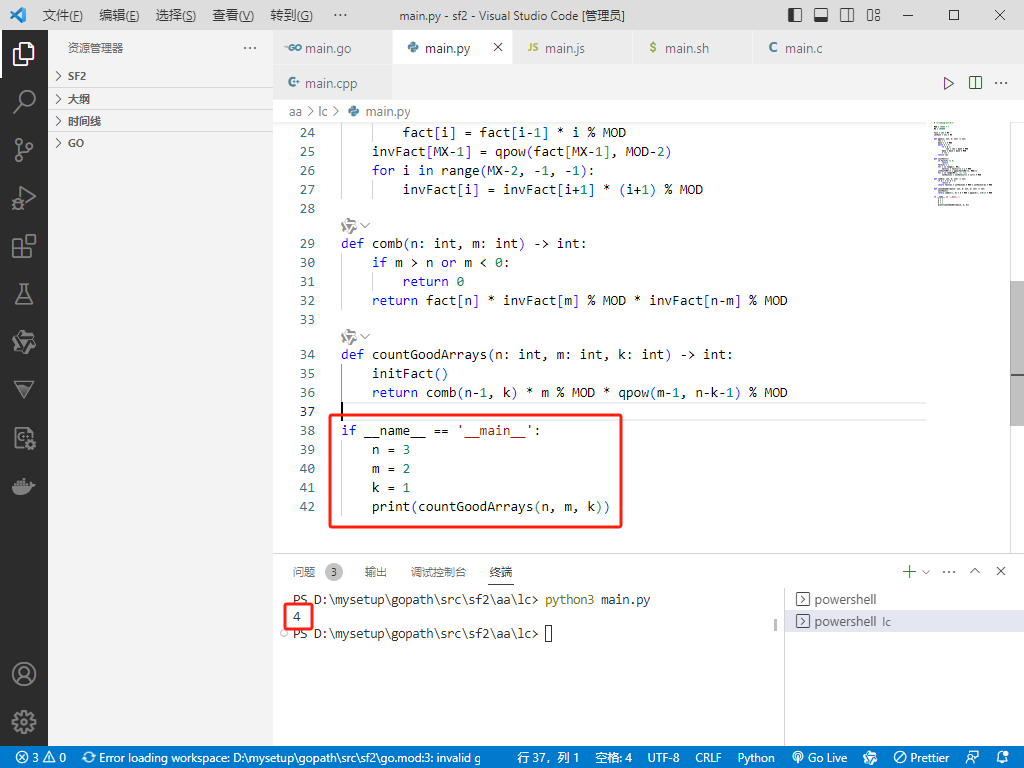The image size is (1024, 768).
Task: Open the 问题 problems panel tab
Action: coord(317,572)
